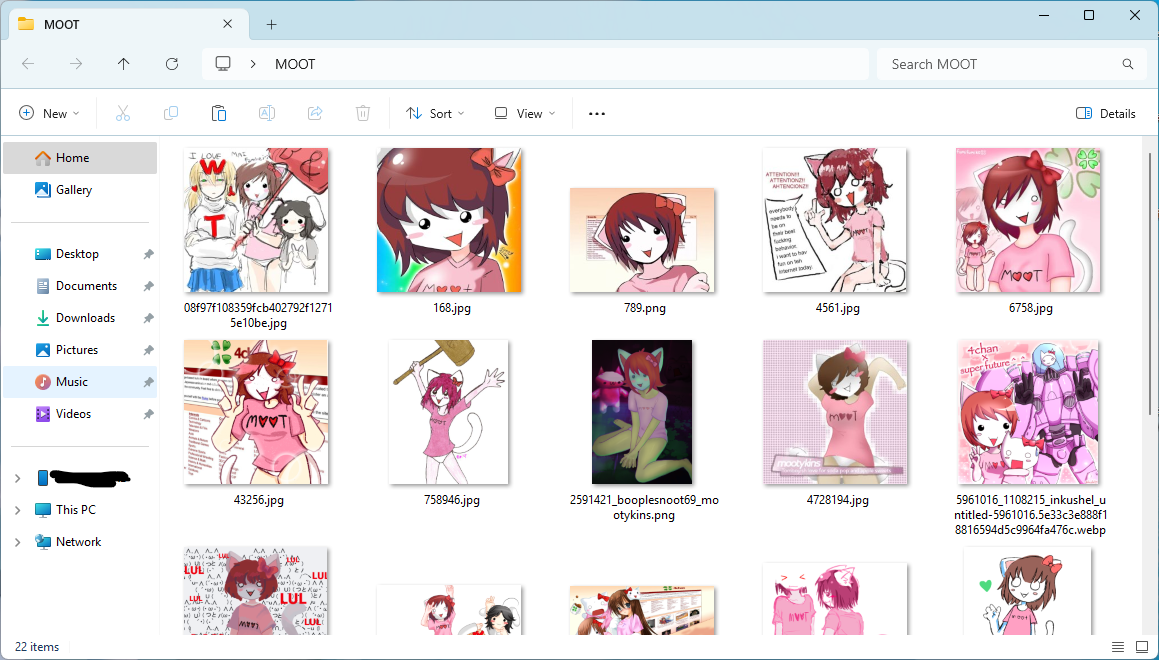This screenshot has height=660, width=1159.
Task: Click the file name 4561.jpg
Action: (x=837, y=308)
